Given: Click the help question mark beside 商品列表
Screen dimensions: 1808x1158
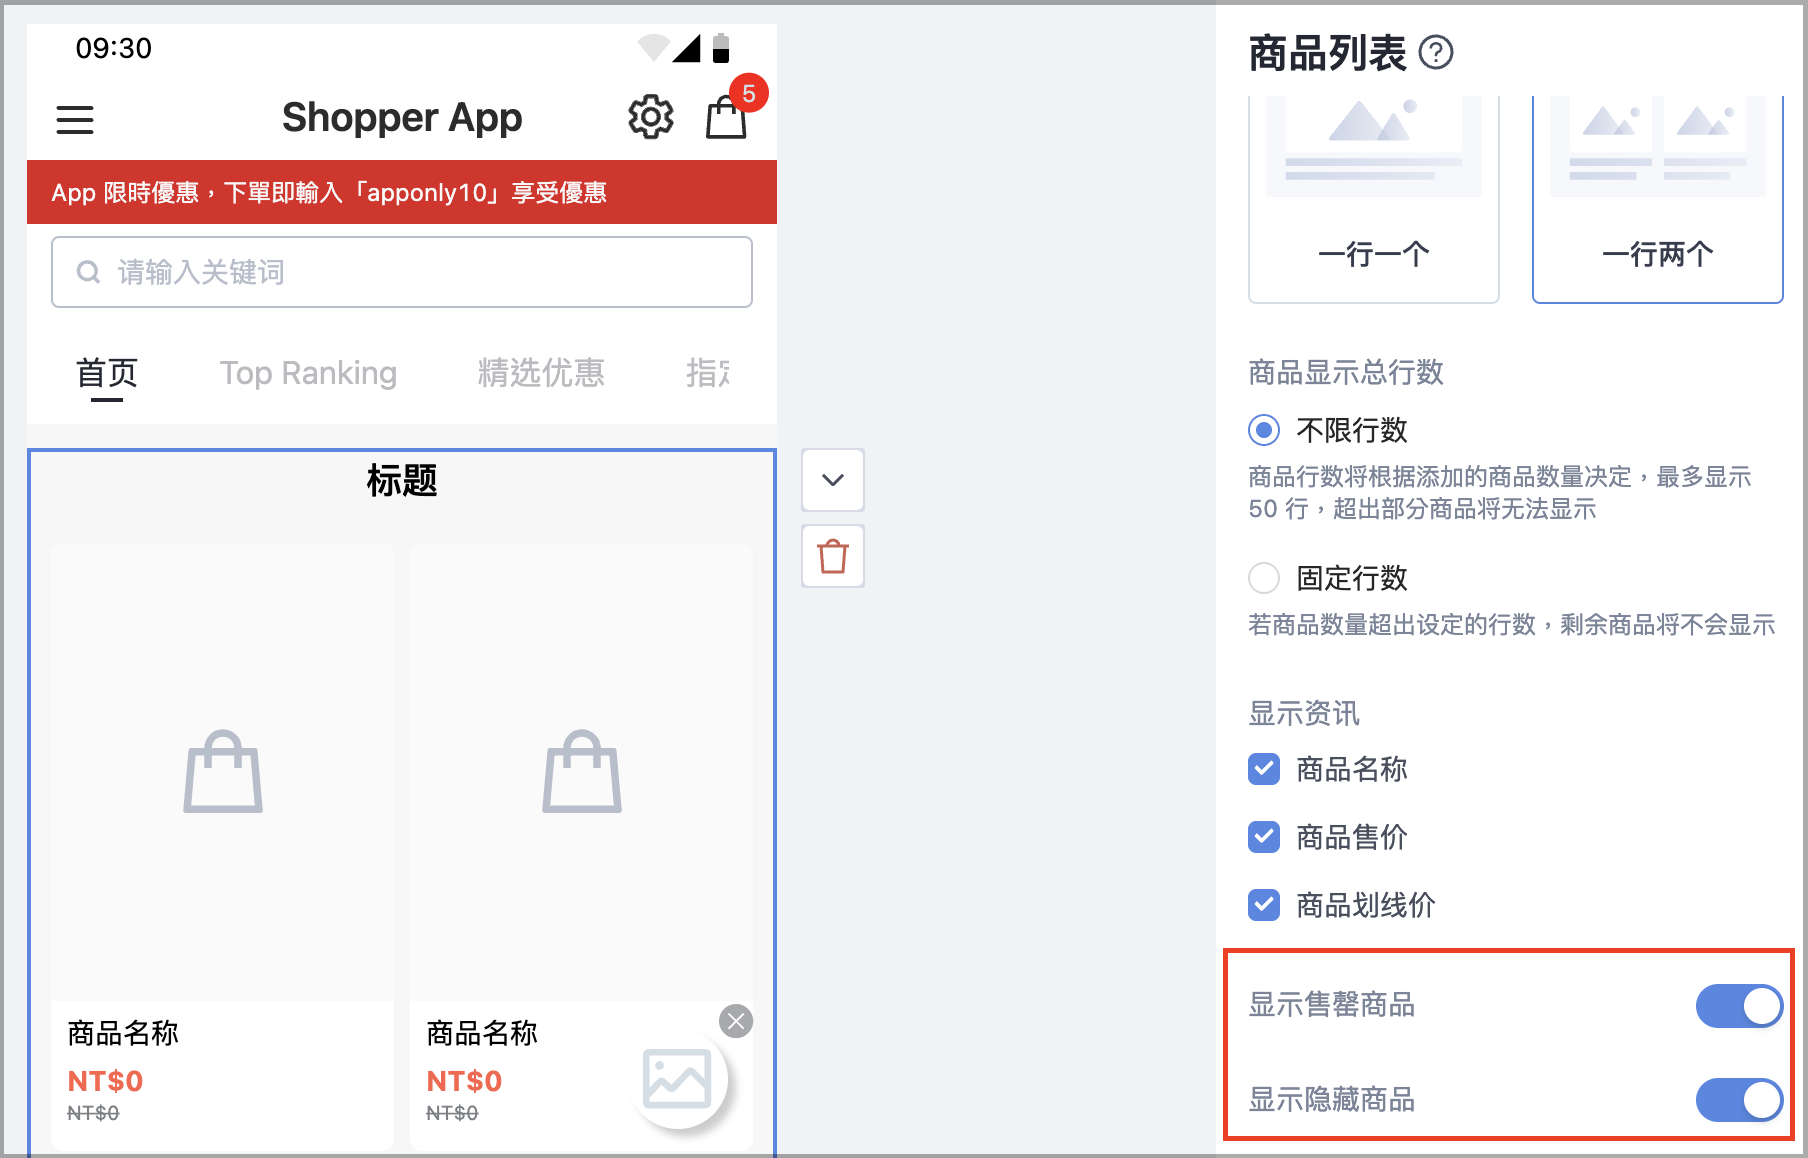Looking at the screenshot, I should click(x=1436, y=52).
